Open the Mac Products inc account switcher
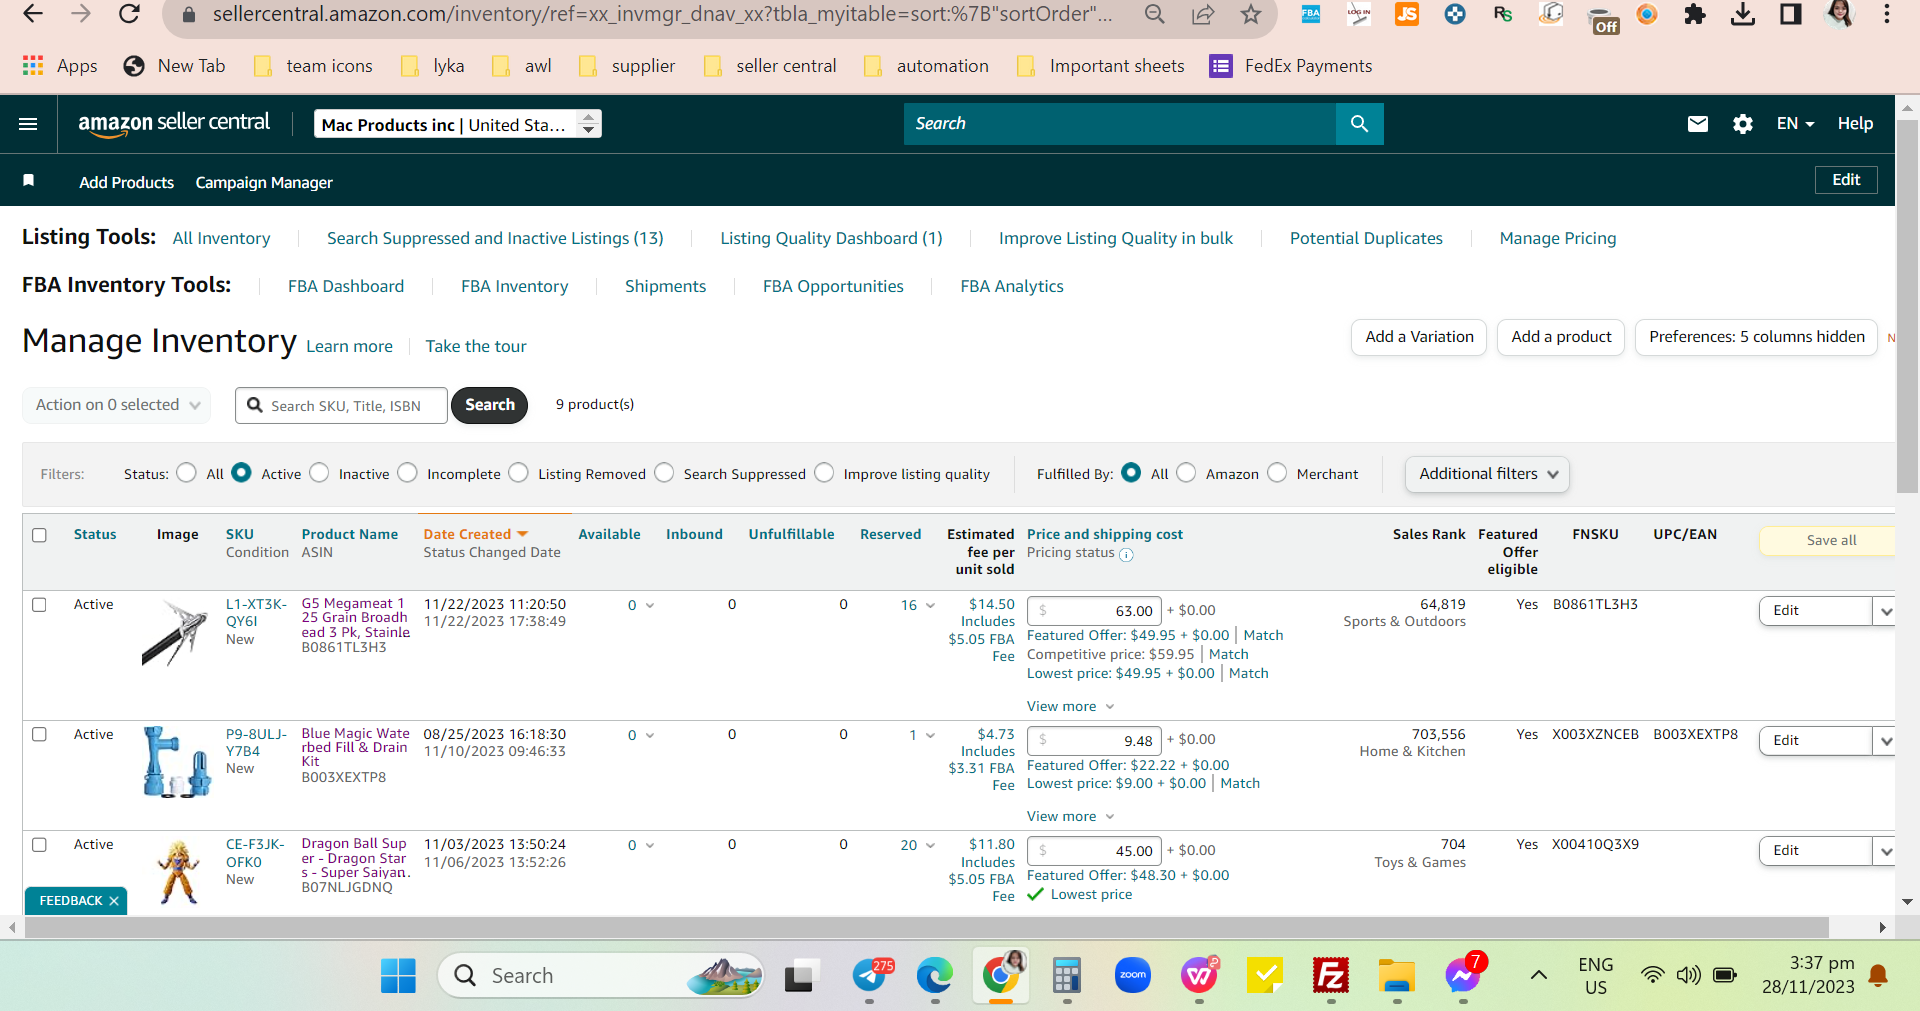This screenshot has height=1011, width=1920. [x=458, y=124]
